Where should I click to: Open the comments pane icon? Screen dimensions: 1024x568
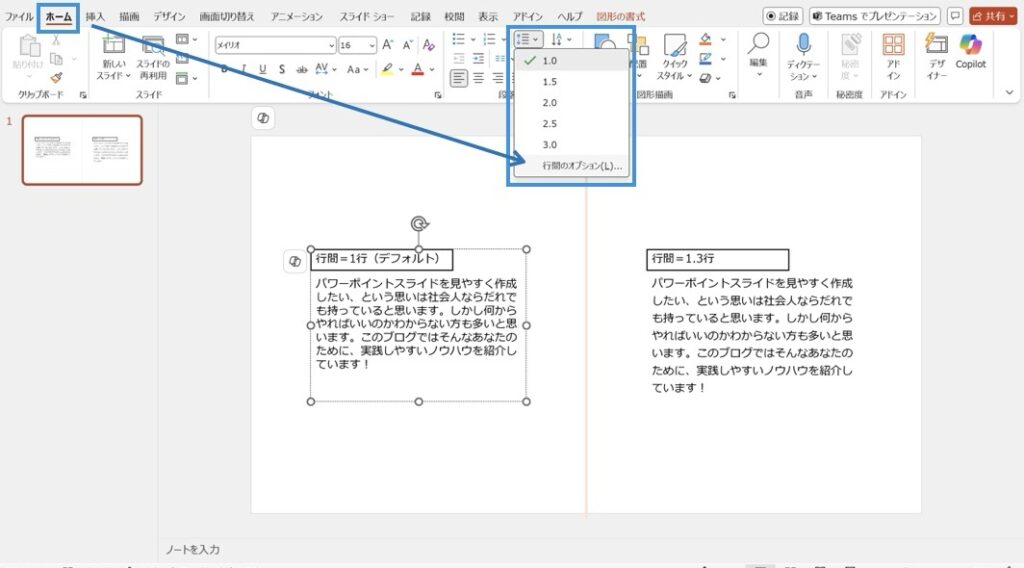pyautogui.click(x=955, y=16)
